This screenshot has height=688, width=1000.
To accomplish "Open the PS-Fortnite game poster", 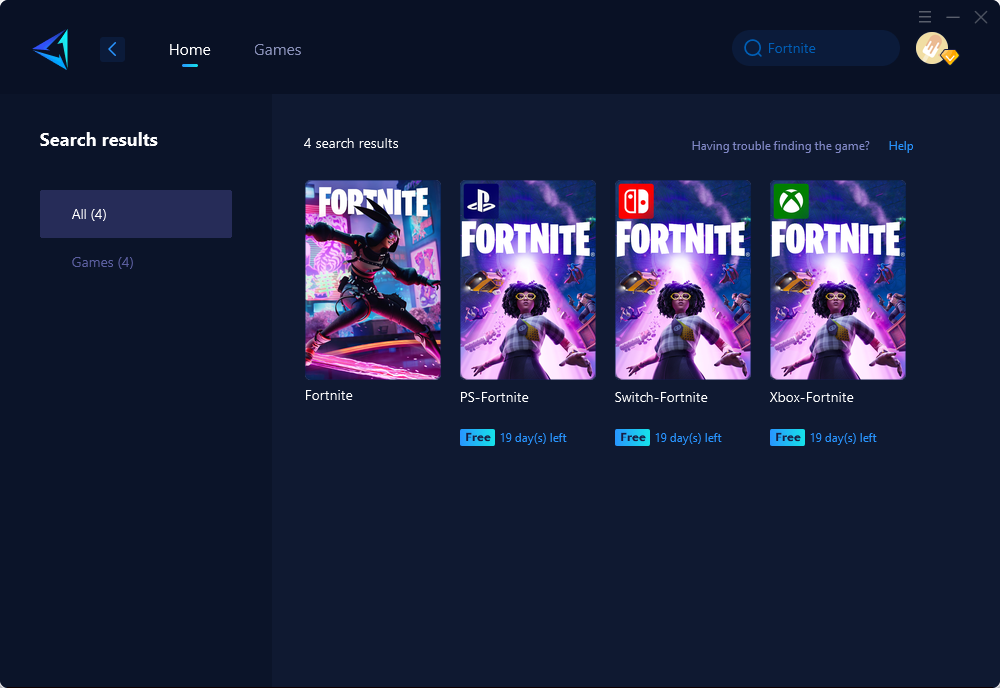I will point(527,279).
